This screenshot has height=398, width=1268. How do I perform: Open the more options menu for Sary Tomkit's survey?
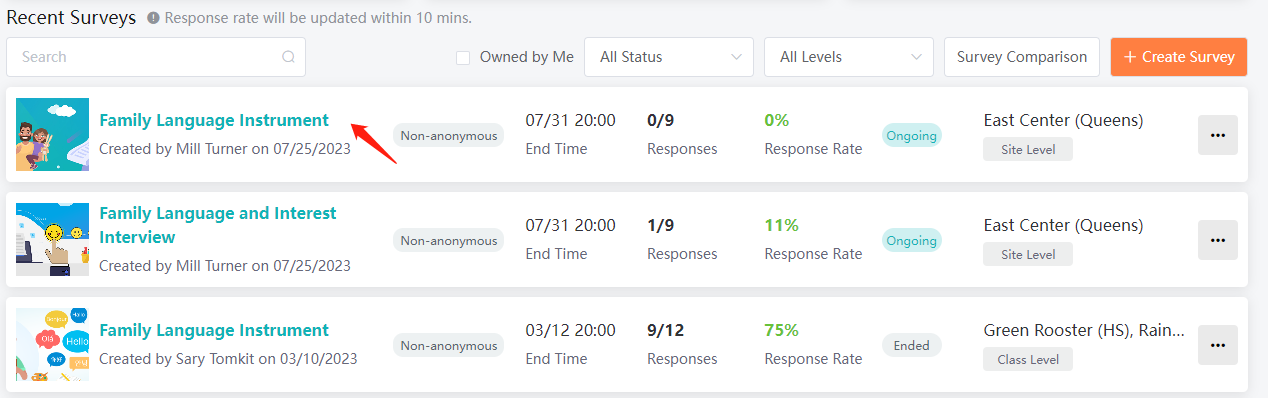click(1217, 345)
